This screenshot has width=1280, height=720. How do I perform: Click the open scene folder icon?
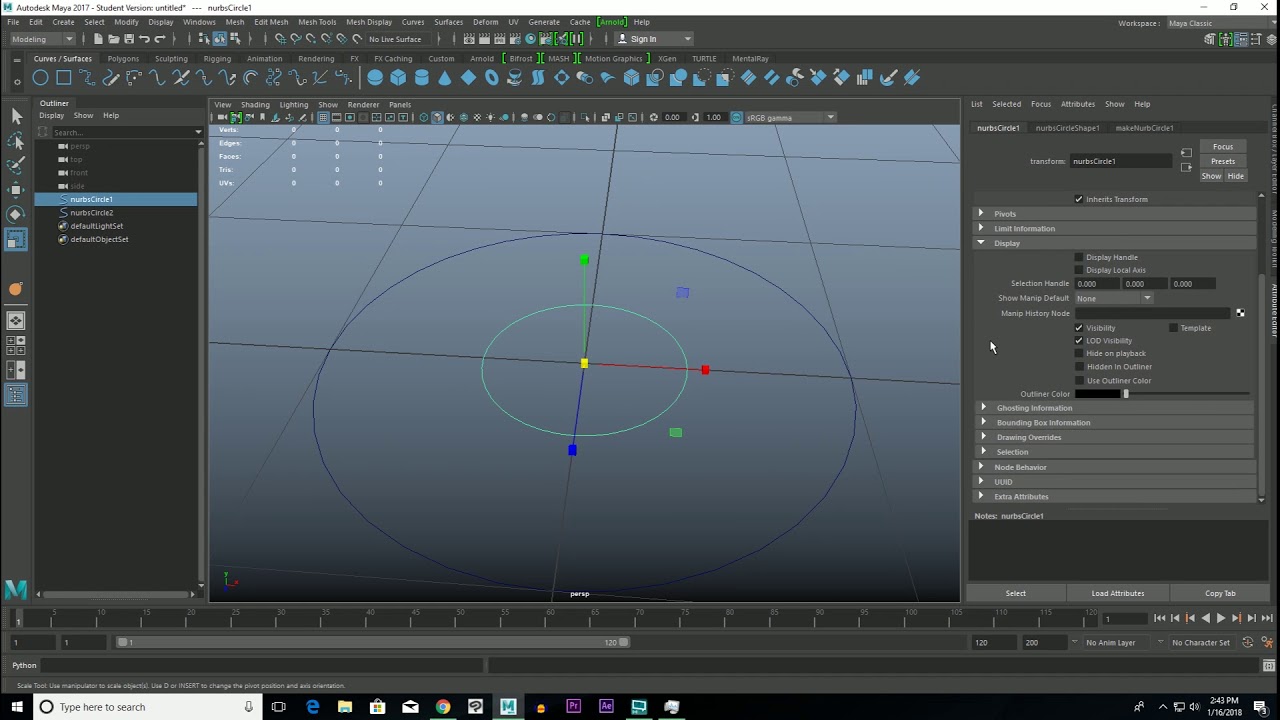pyautogui.click(x=113, y=39)
